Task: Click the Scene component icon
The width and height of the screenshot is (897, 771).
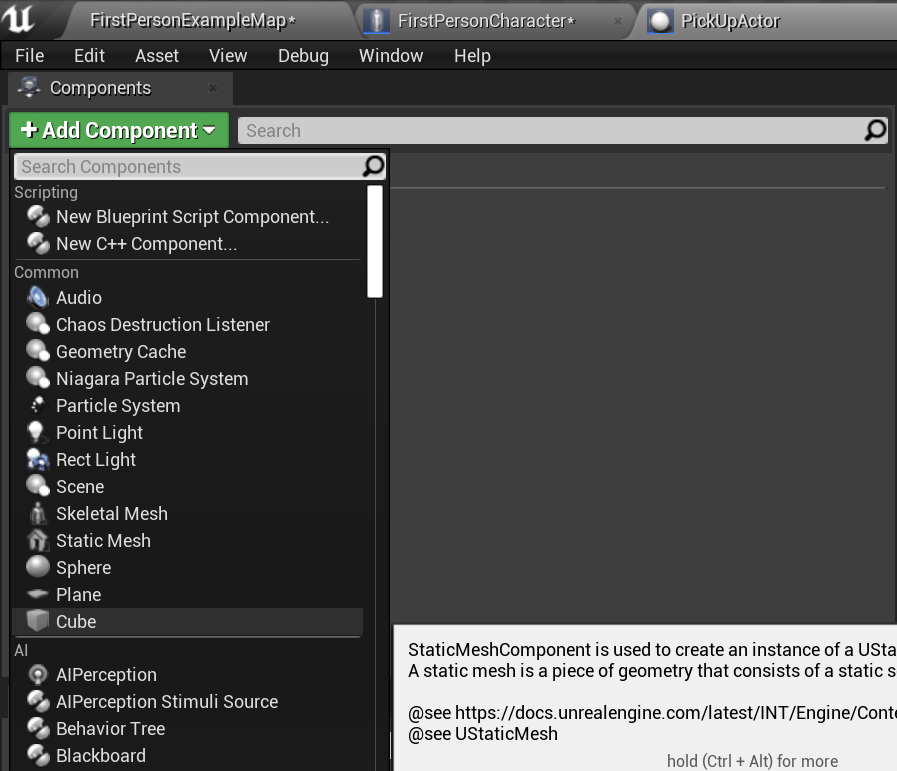Action: click(38, 486)
